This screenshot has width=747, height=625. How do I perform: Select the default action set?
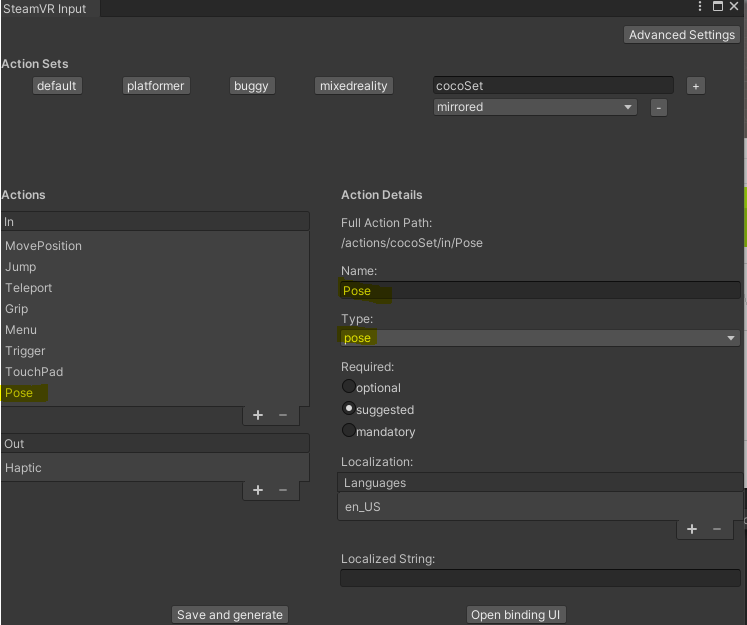[x=57, y=86]
